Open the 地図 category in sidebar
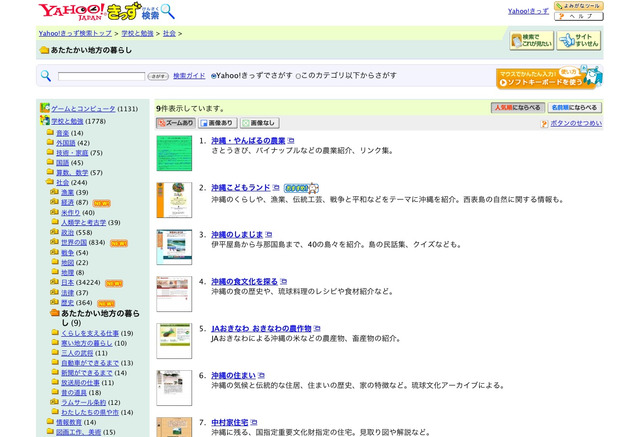This screenshot has height=437, width=640. 67,262
